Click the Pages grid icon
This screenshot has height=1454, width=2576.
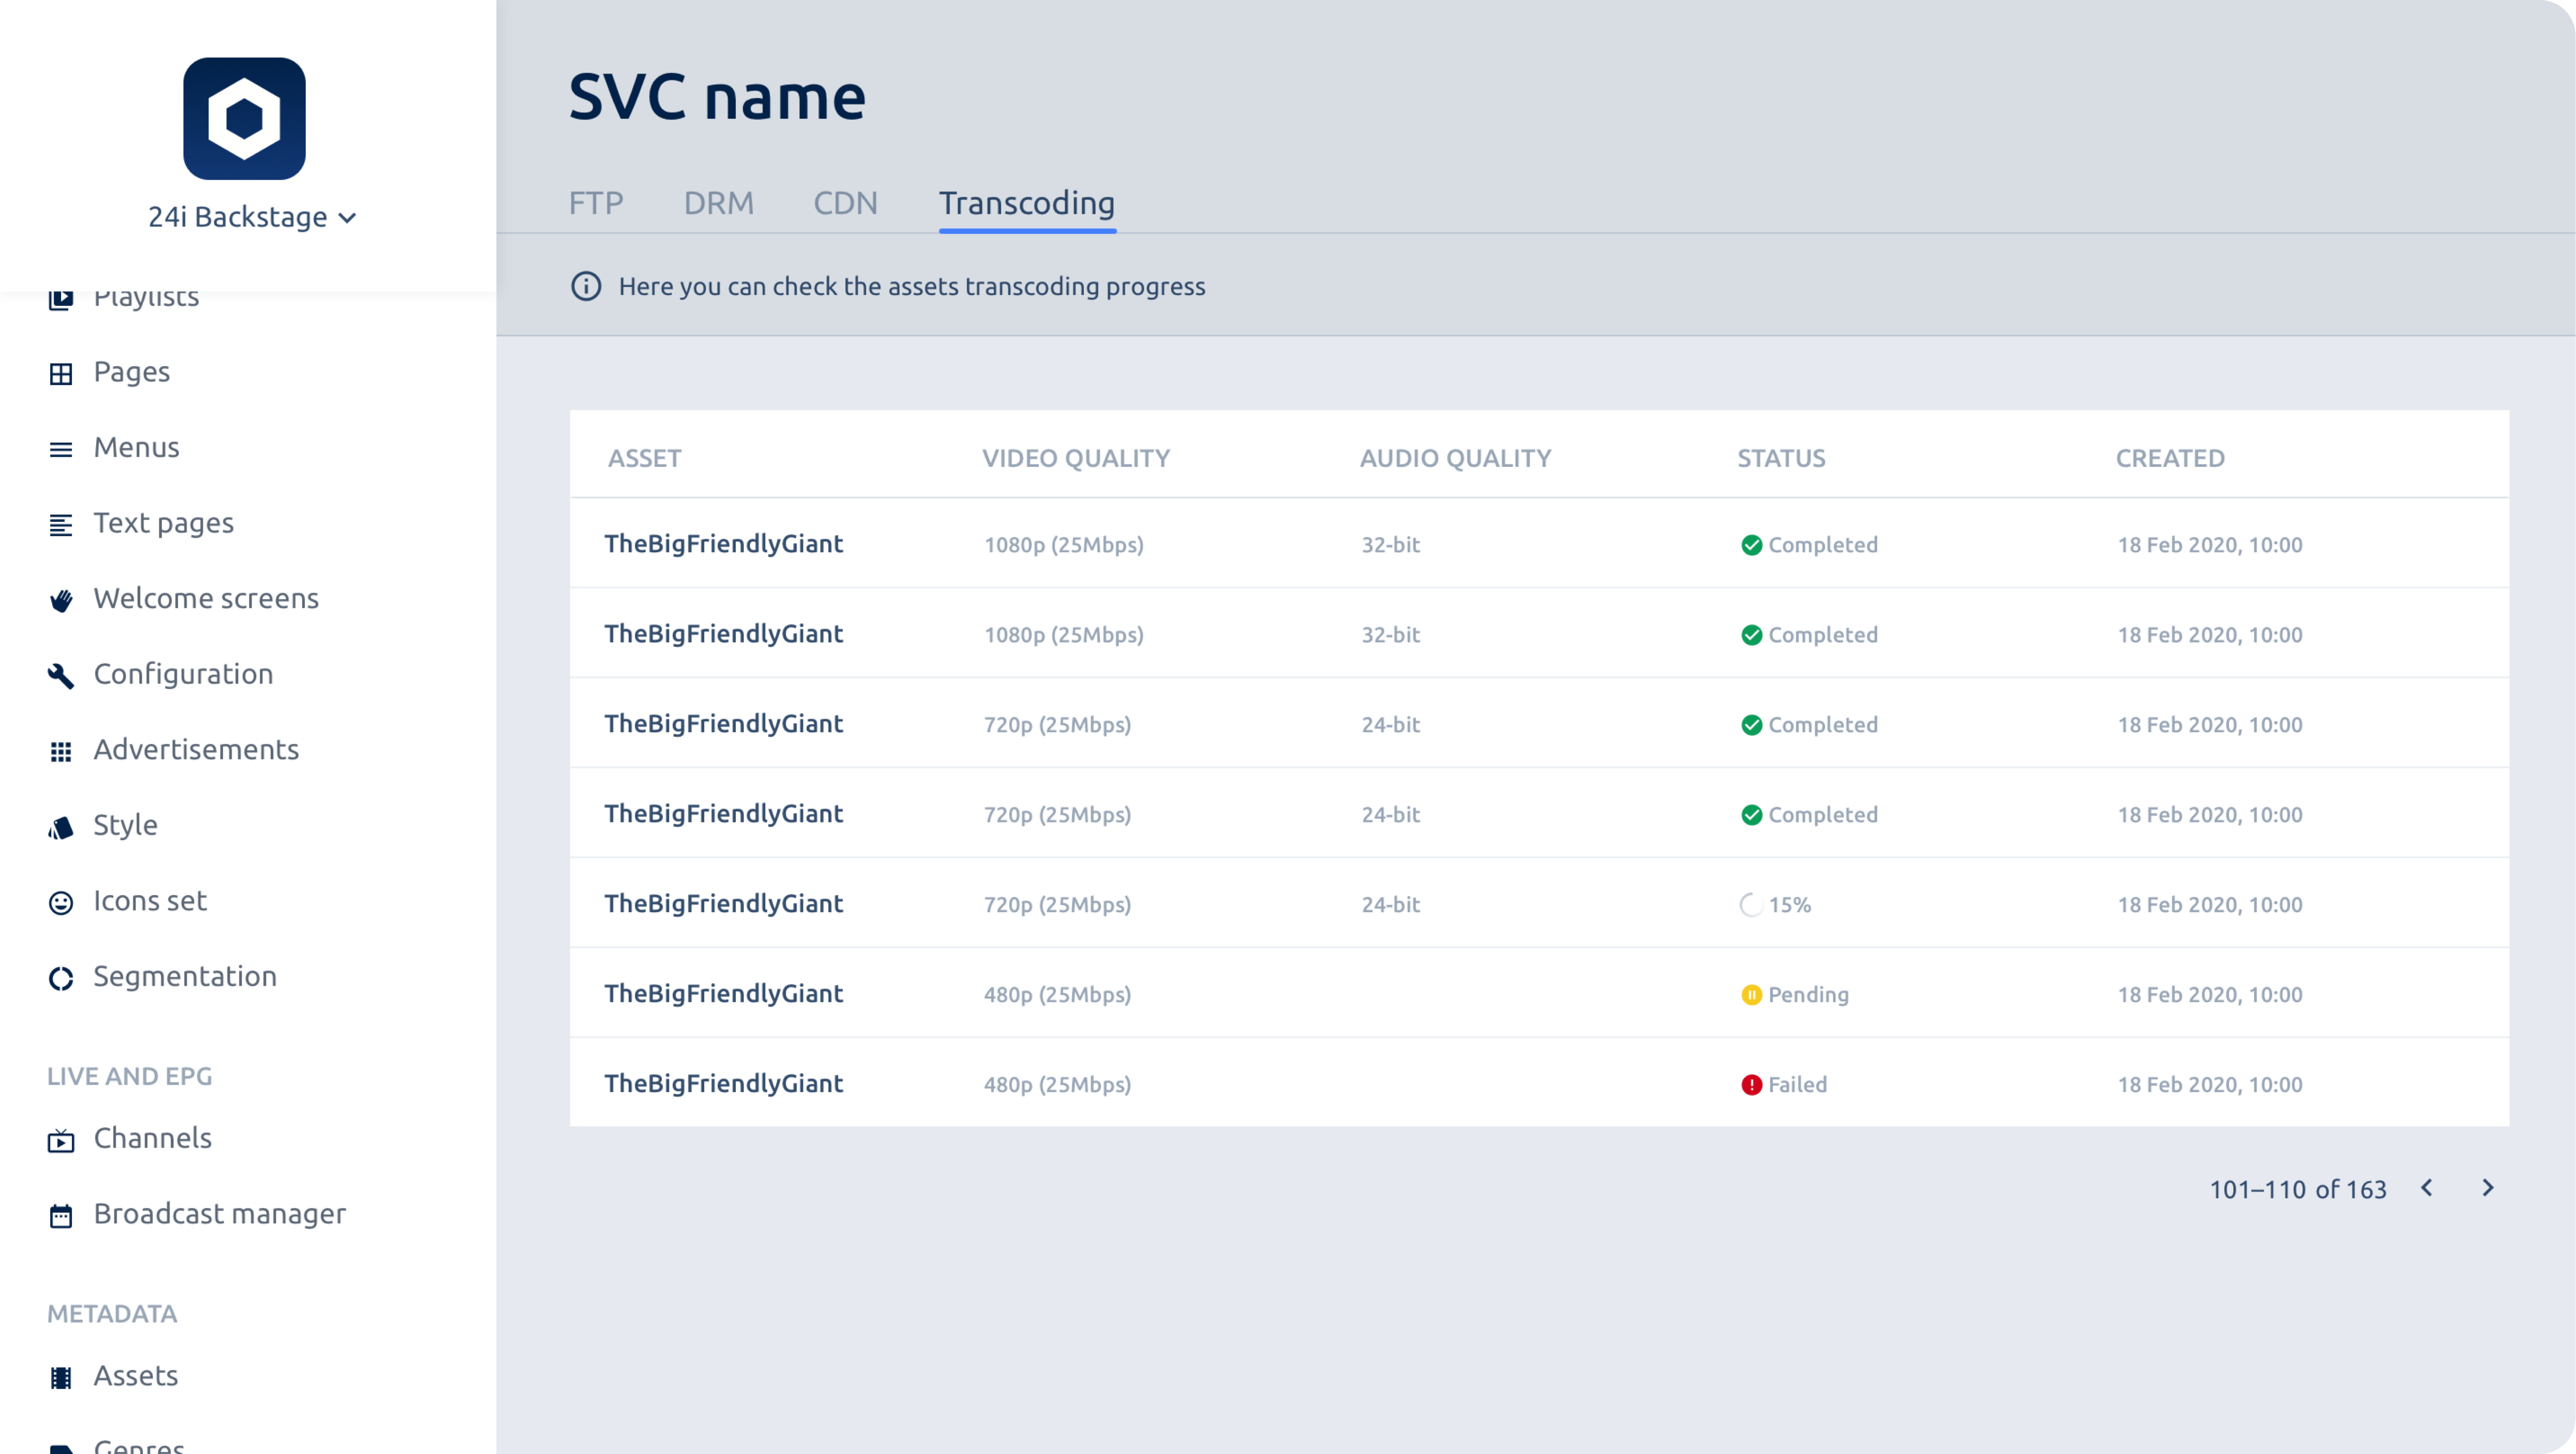coord(61,373)
